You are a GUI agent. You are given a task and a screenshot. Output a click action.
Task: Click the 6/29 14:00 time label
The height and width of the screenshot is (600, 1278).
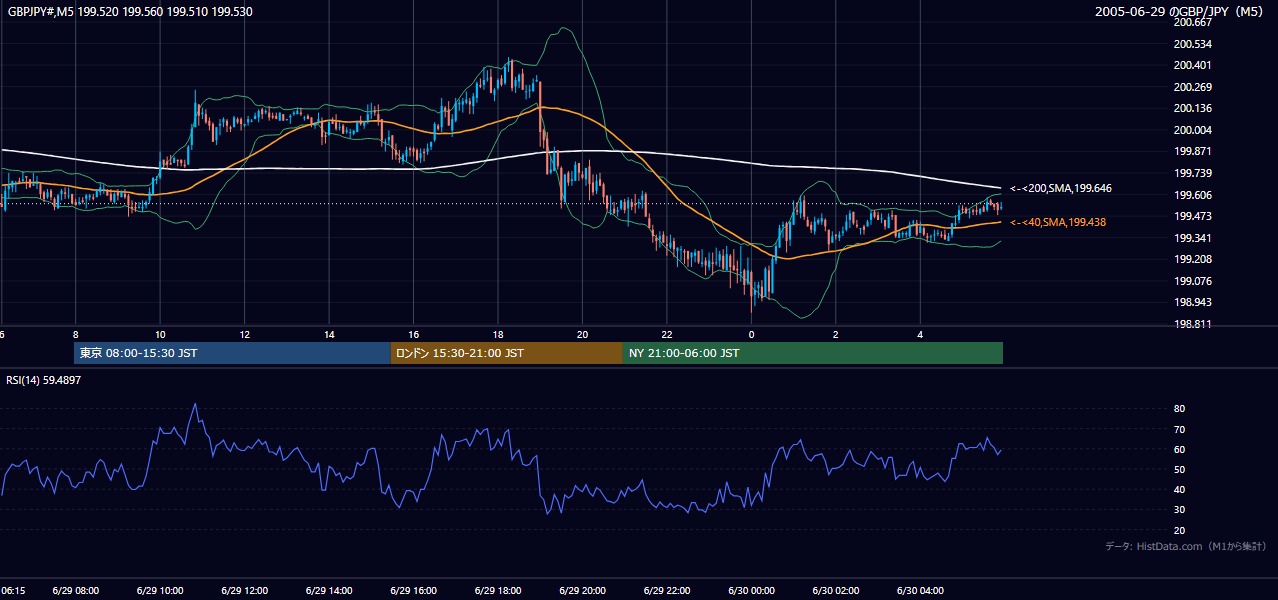(x=329, y=591)
